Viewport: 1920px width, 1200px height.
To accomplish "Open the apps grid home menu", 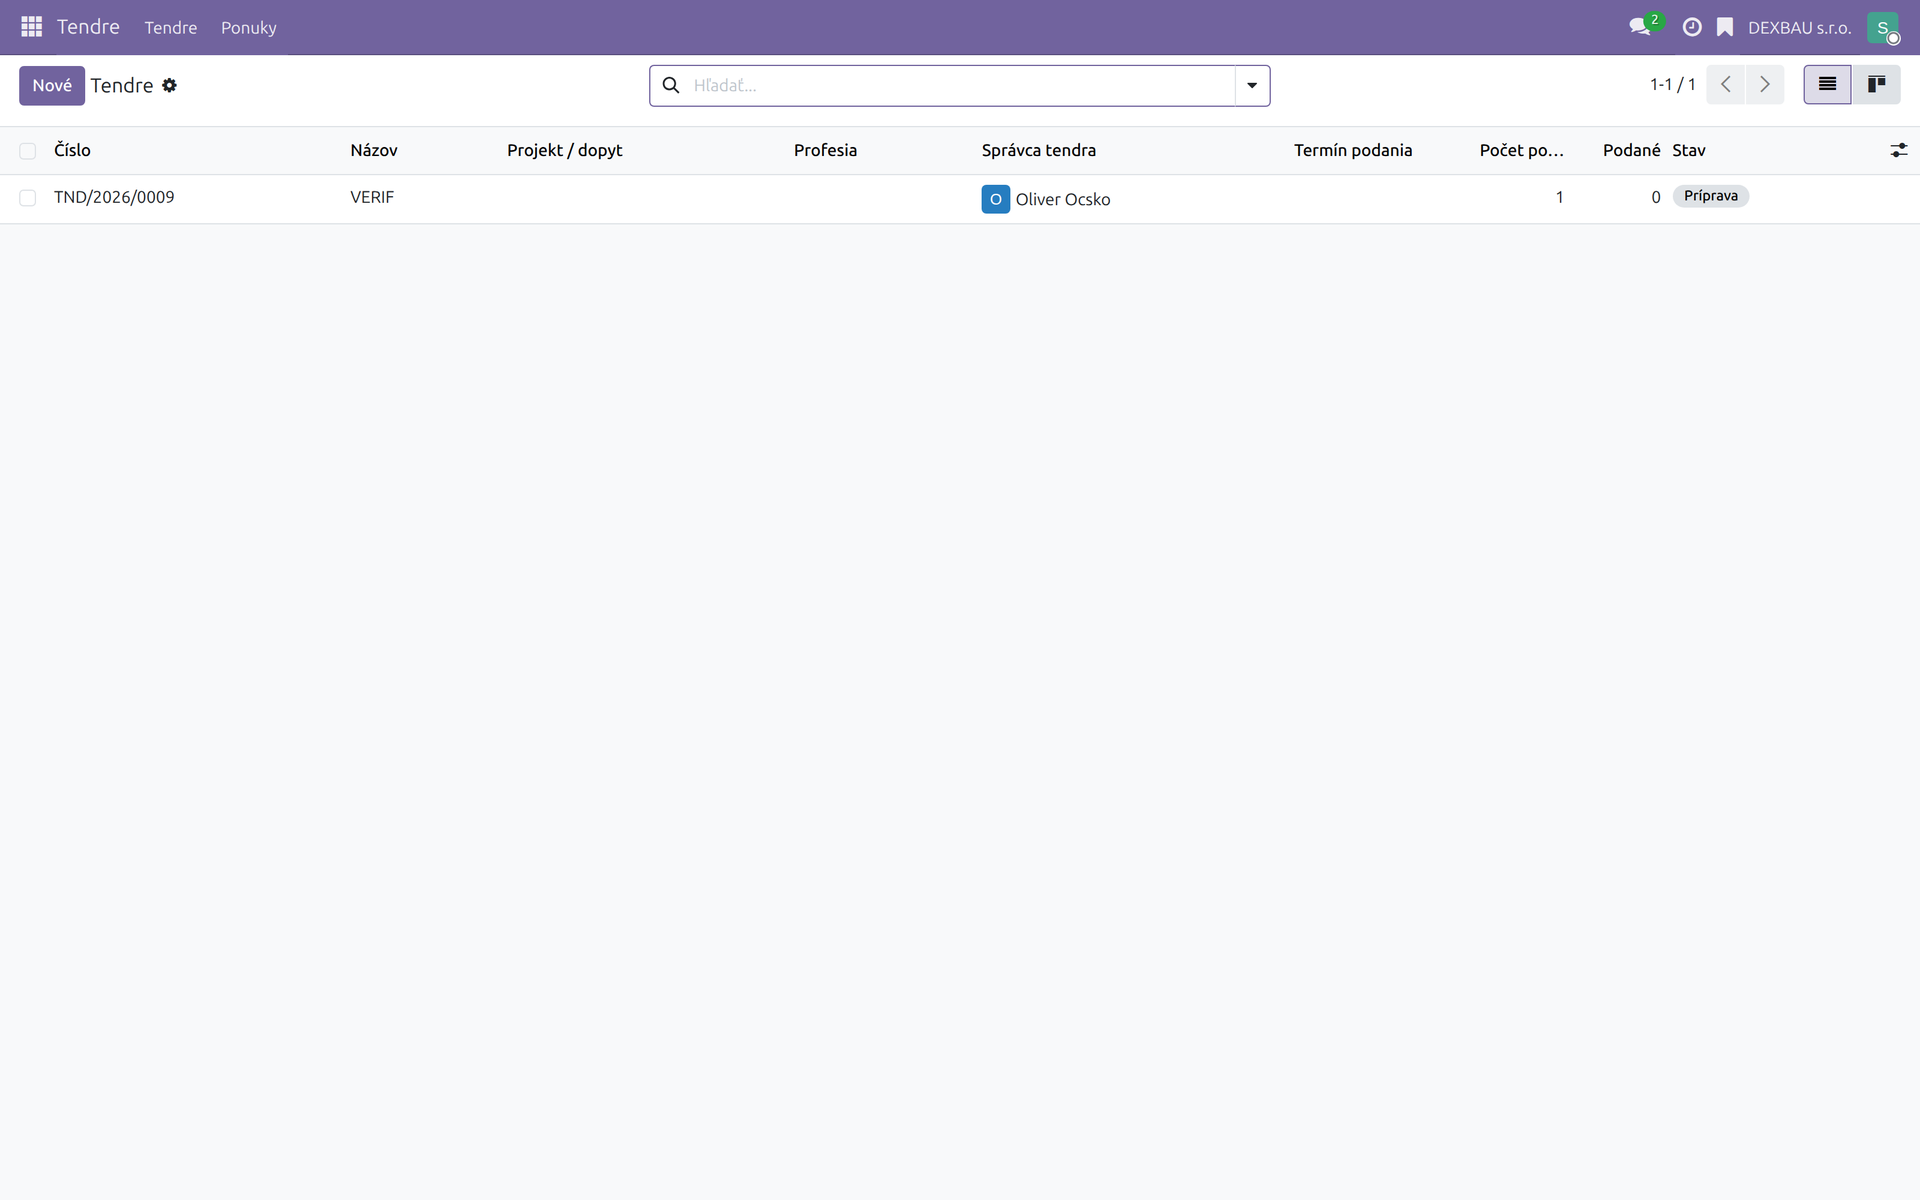I will click(31, 27).
